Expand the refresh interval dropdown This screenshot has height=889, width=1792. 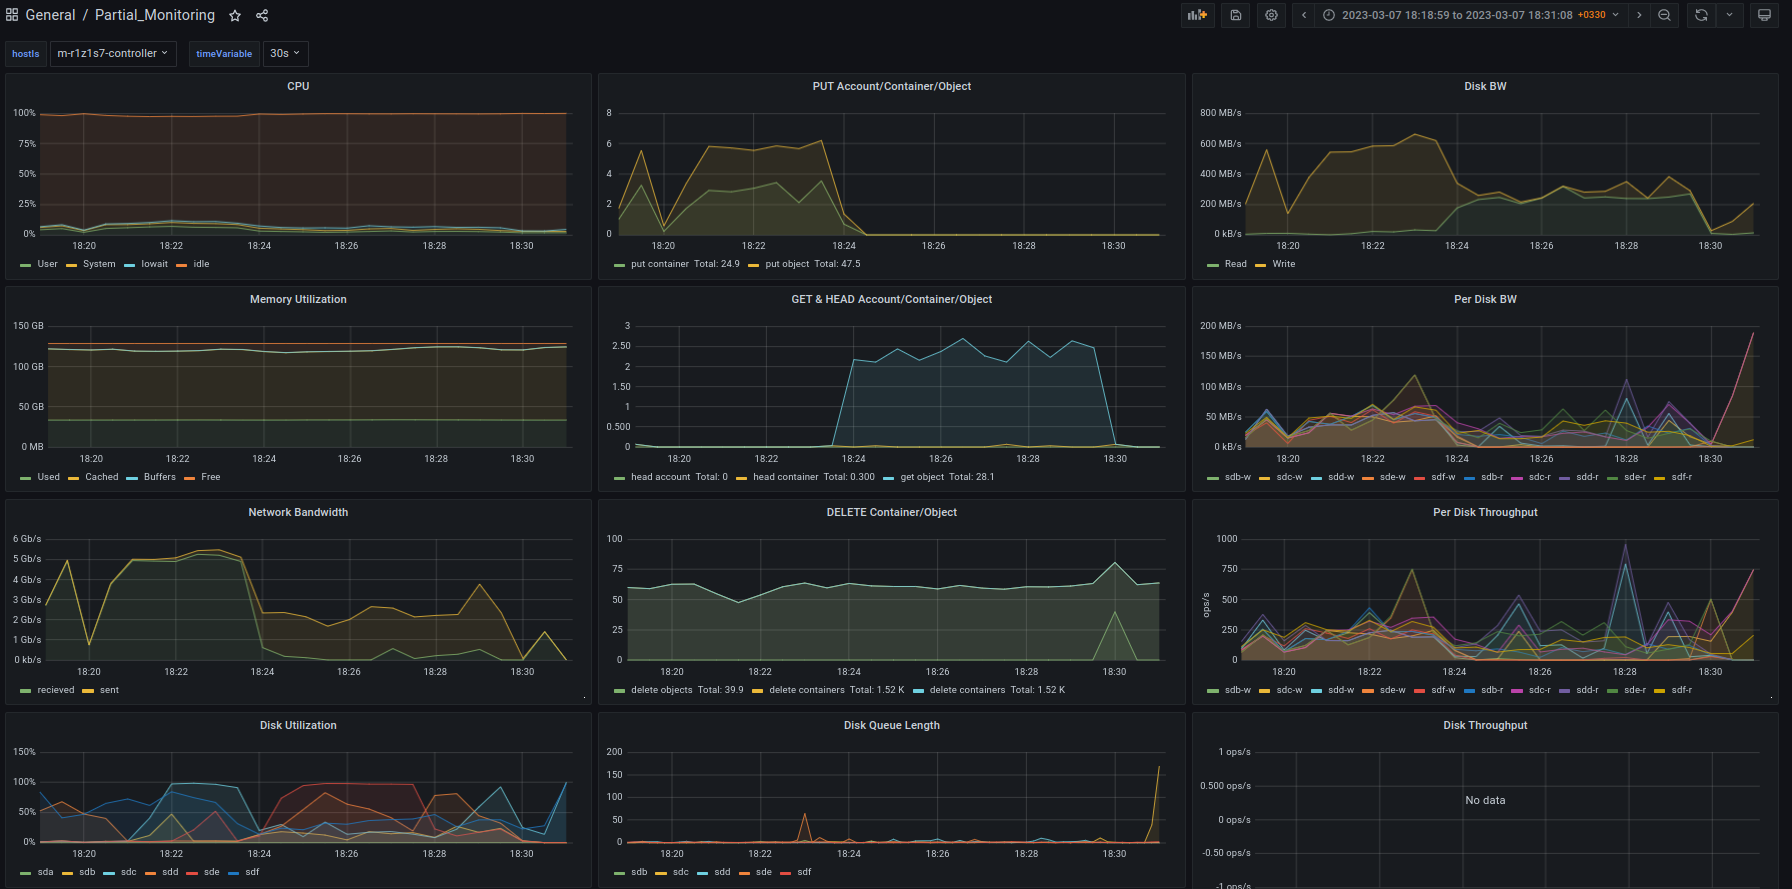[x=1729, y=15]
